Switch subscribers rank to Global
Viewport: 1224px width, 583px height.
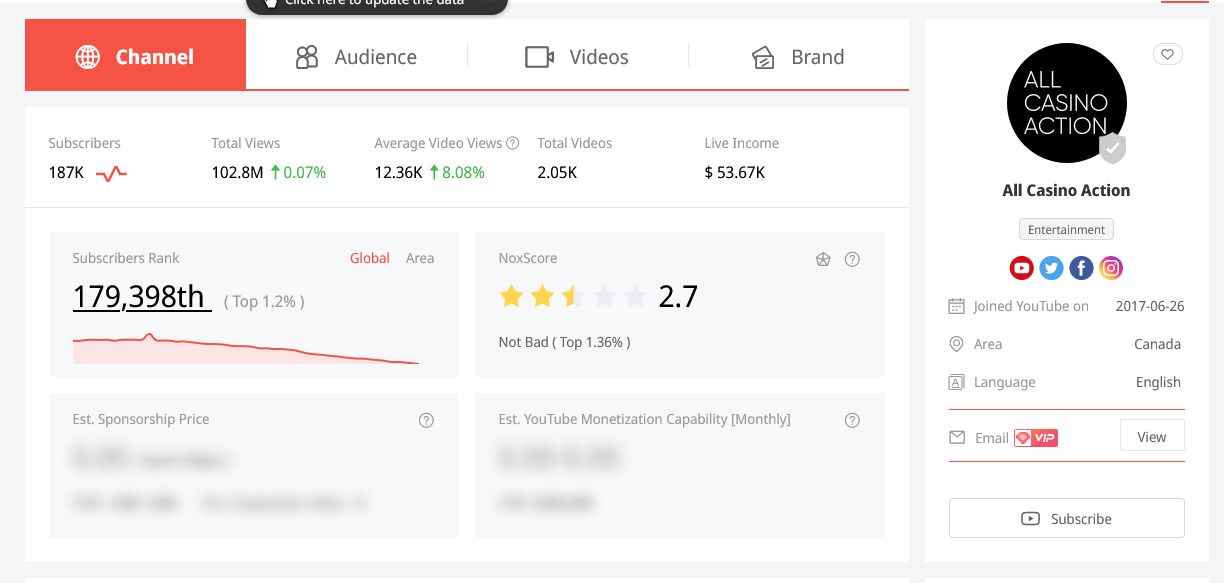[x=369, y=258]
